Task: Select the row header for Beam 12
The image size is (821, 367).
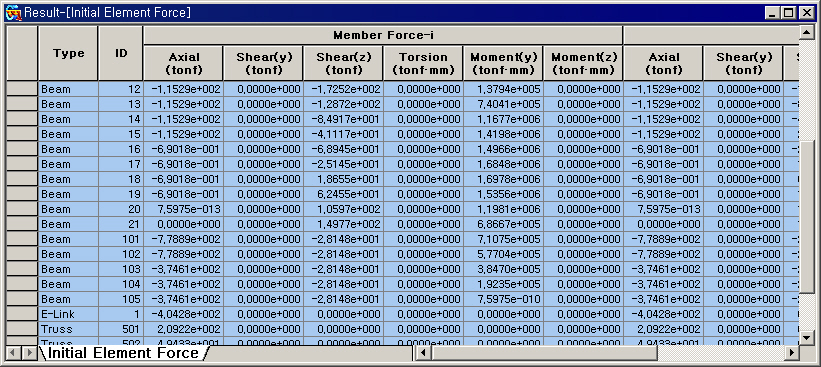Action: point(22,89)
